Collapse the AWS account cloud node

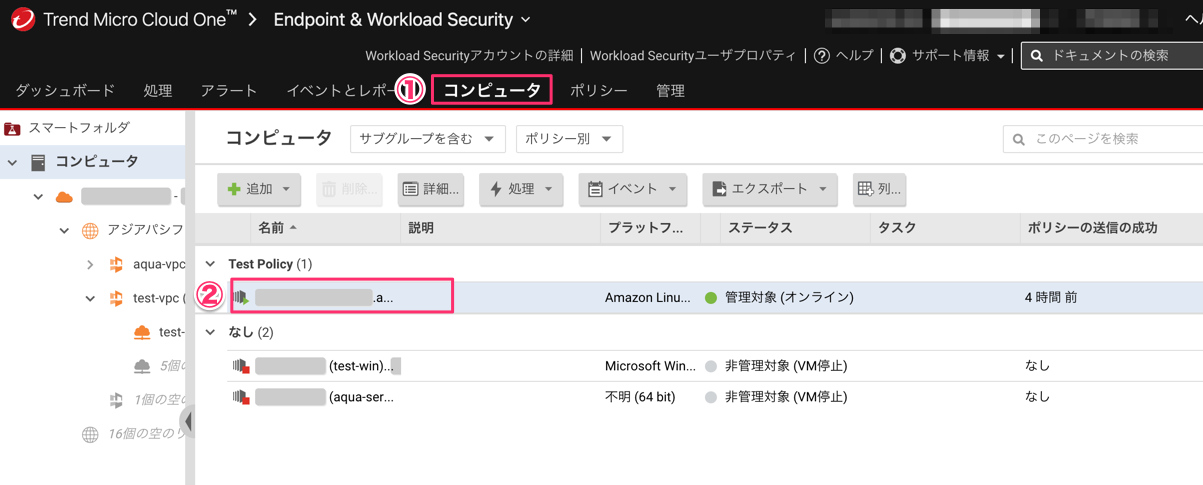(38, 197)
